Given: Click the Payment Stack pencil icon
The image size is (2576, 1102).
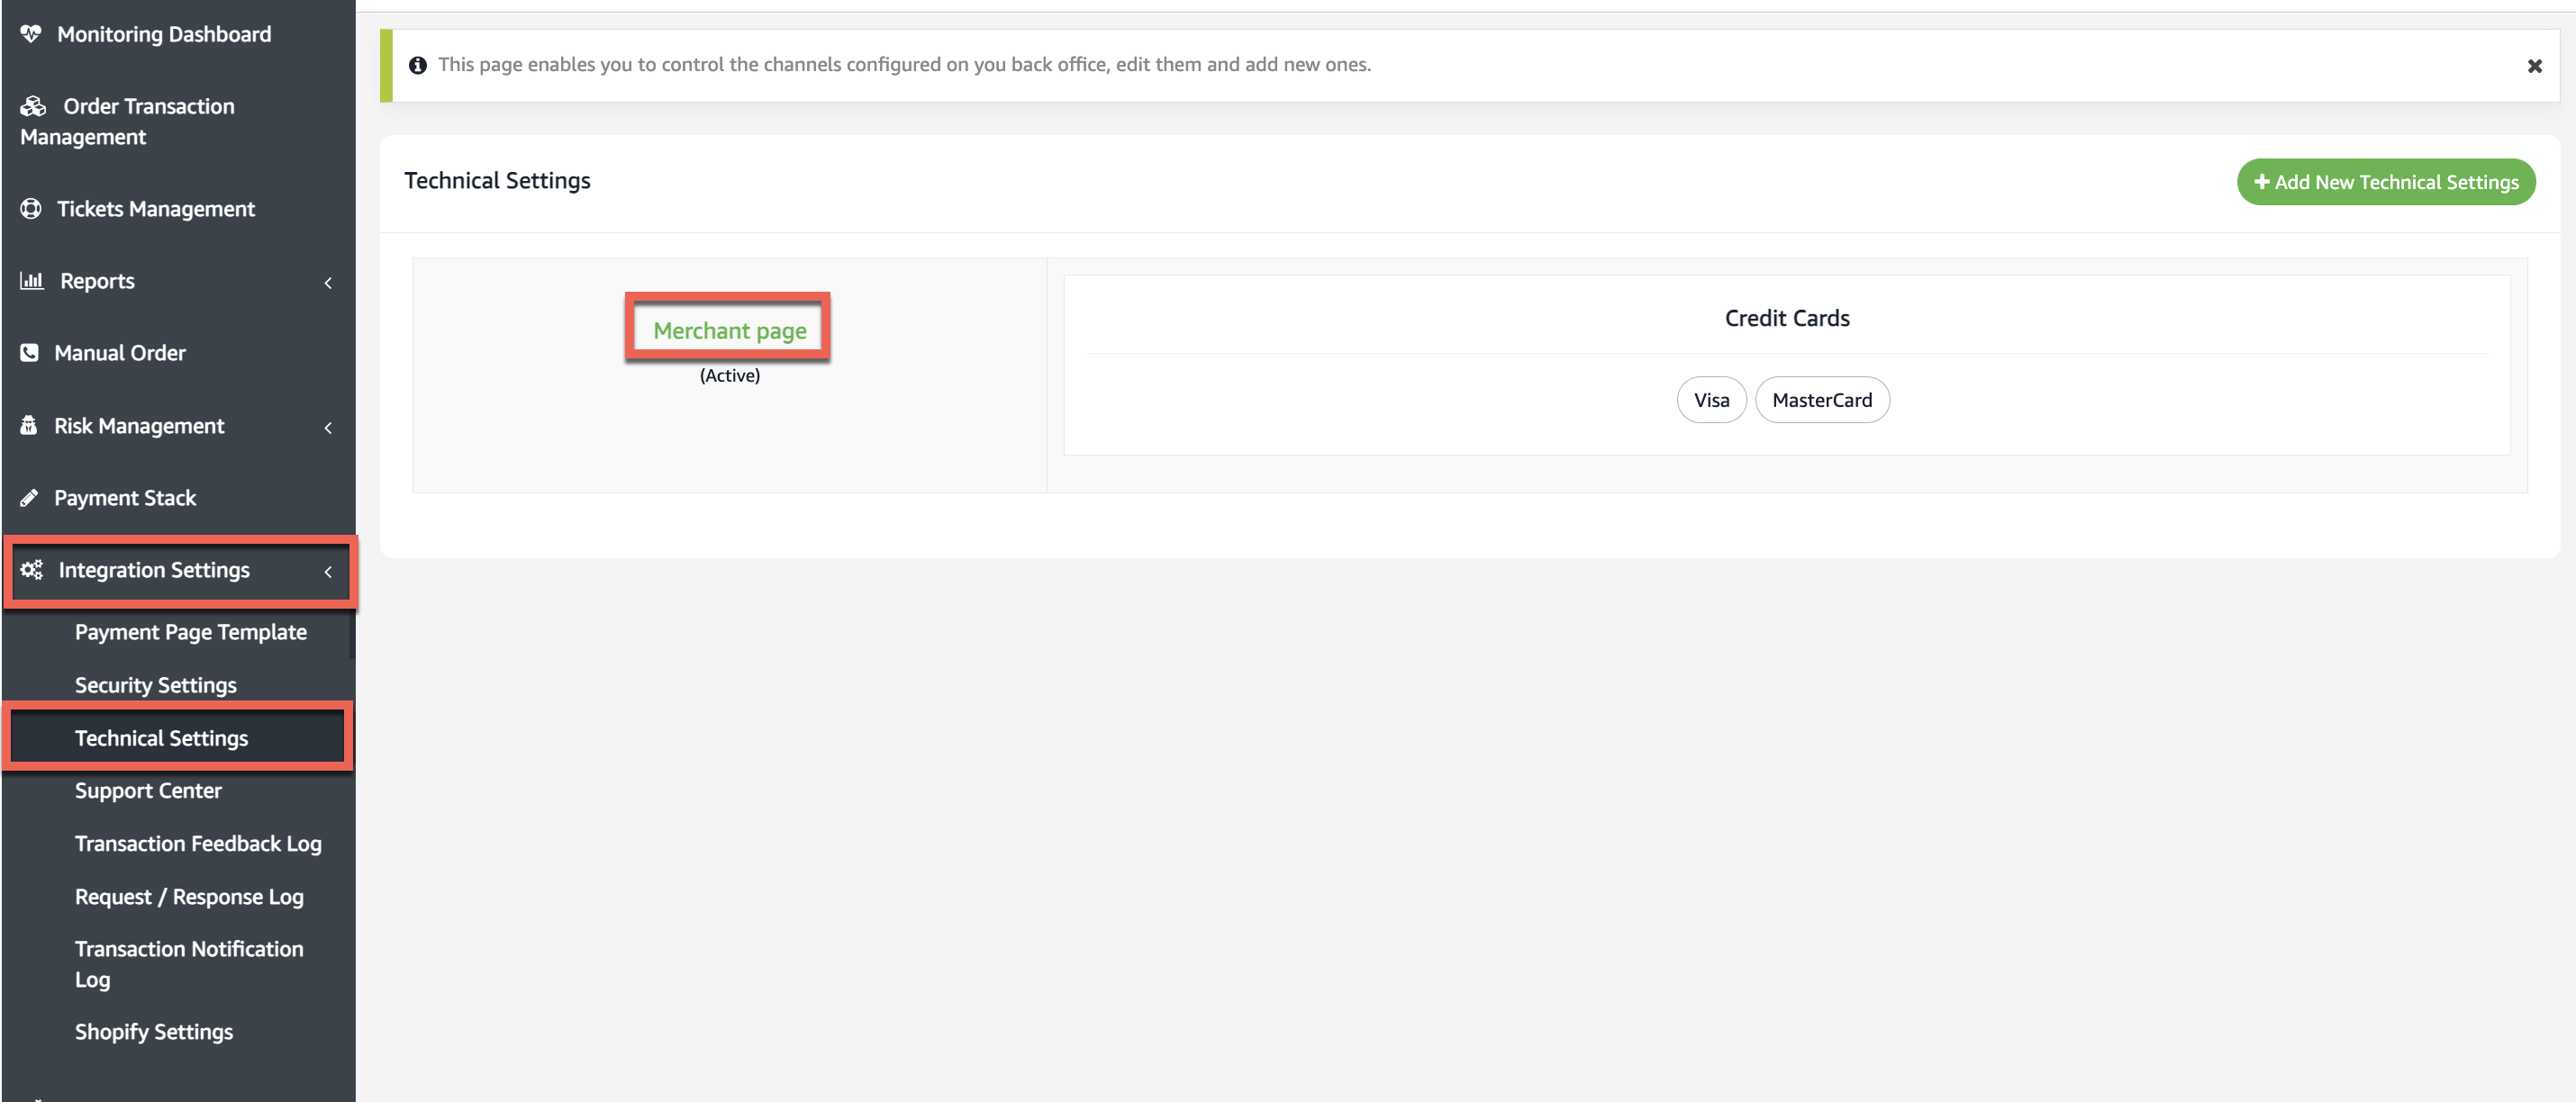Looking at the screenshot, I should 29,498.
